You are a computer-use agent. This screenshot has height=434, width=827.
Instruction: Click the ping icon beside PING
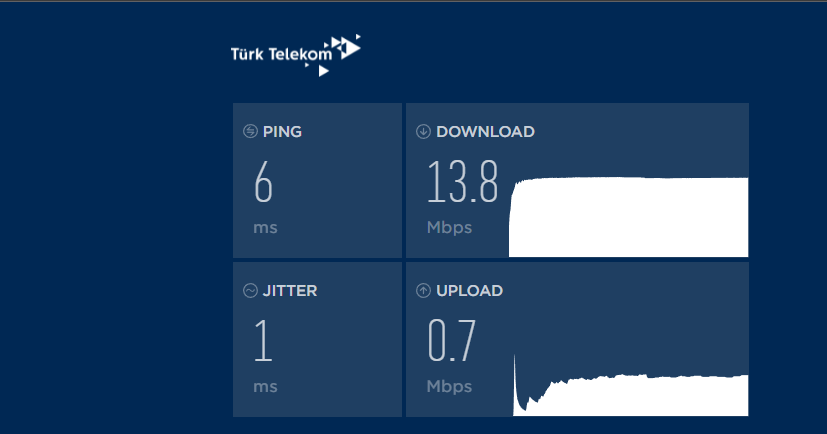pyautogui.click(x=250, y=131)
